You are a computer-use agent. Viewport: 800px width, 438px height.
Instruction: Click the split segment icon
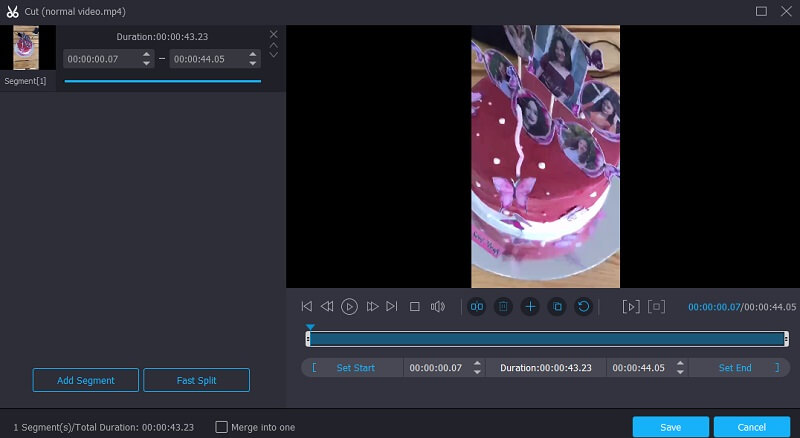point(477,306)
